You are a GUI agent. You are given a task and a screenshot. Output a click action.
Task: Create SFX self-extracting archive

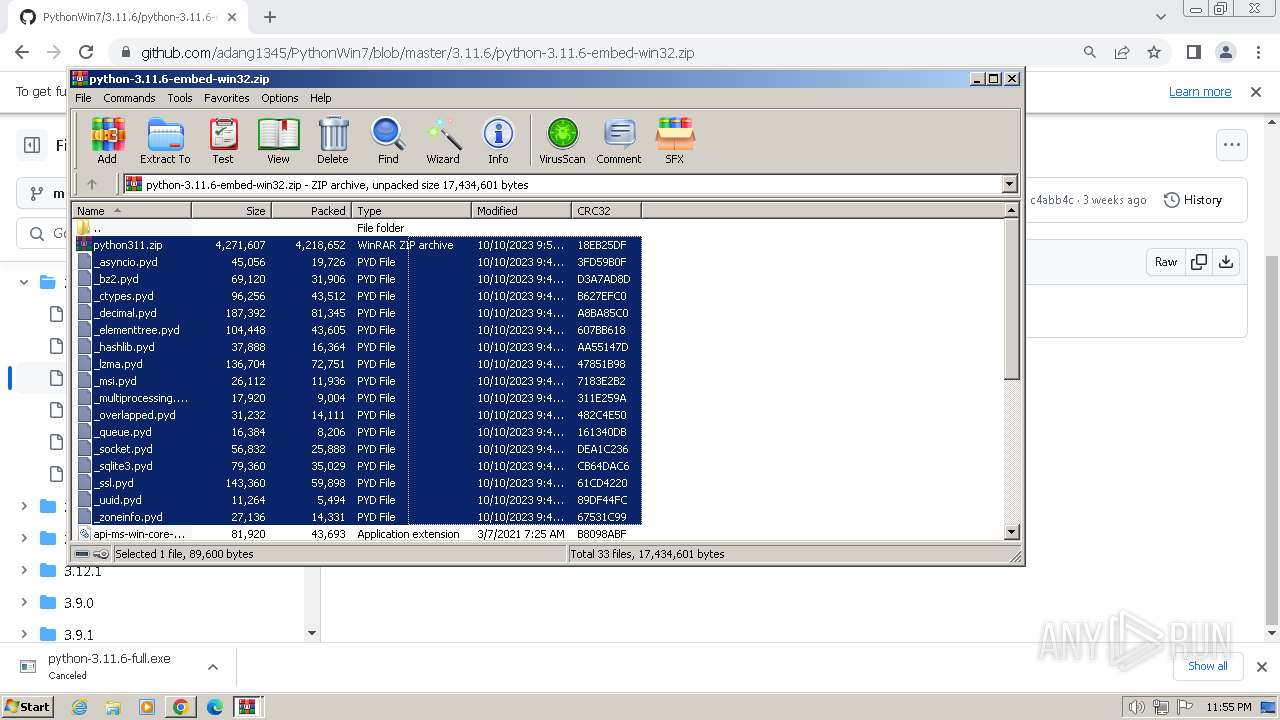675,140
